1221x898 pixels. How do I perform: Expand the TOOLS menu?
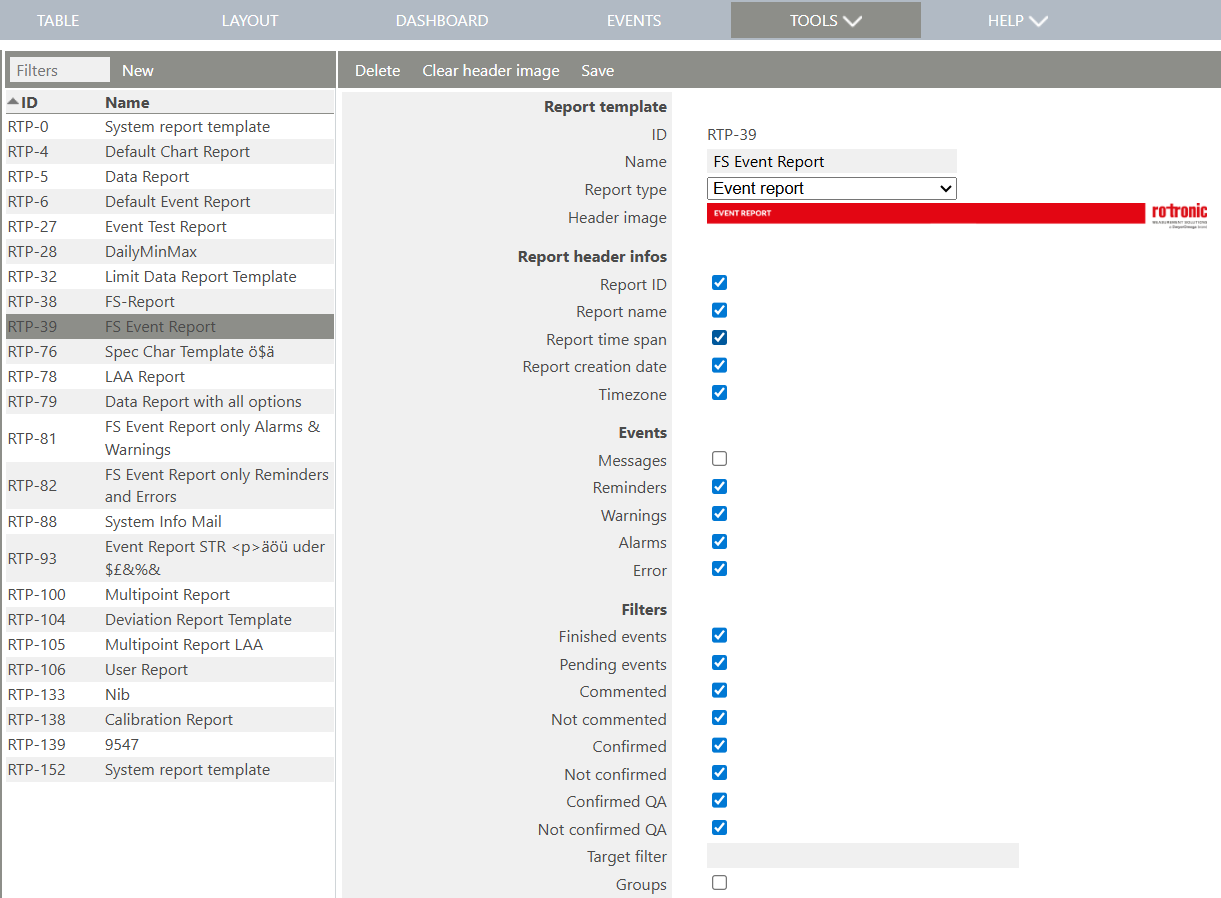tap(825, 20)
